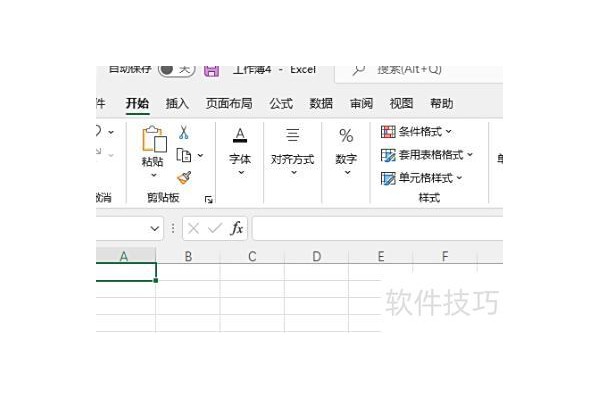Click the formula bar confirm checkmark
This screenshot has height=400, width=600.
[215, 229]
